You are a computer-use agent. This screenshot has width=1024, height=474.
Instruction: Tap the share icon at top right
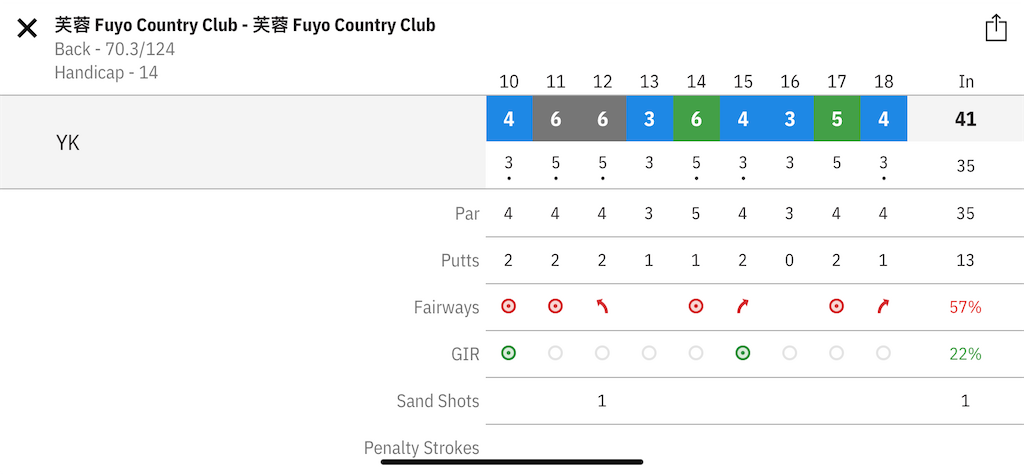(996, 28)
